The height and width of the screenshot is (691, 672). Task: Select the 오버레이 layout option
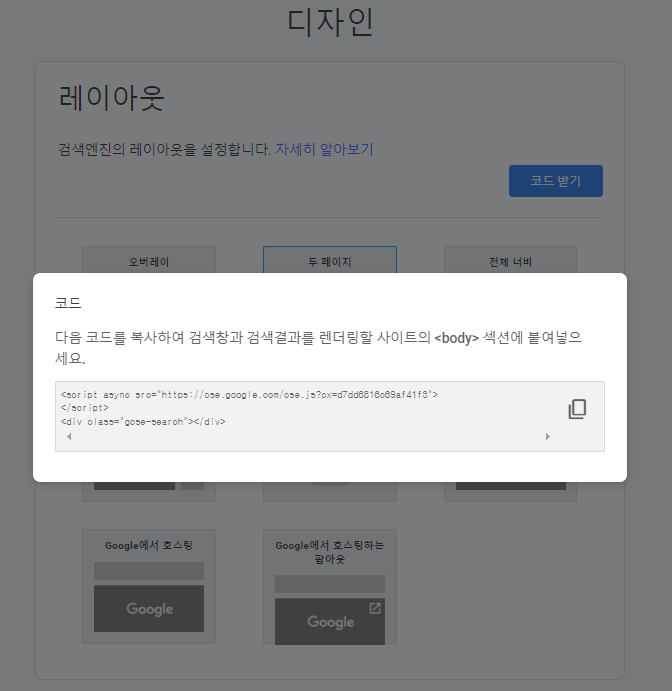(149, 262)
